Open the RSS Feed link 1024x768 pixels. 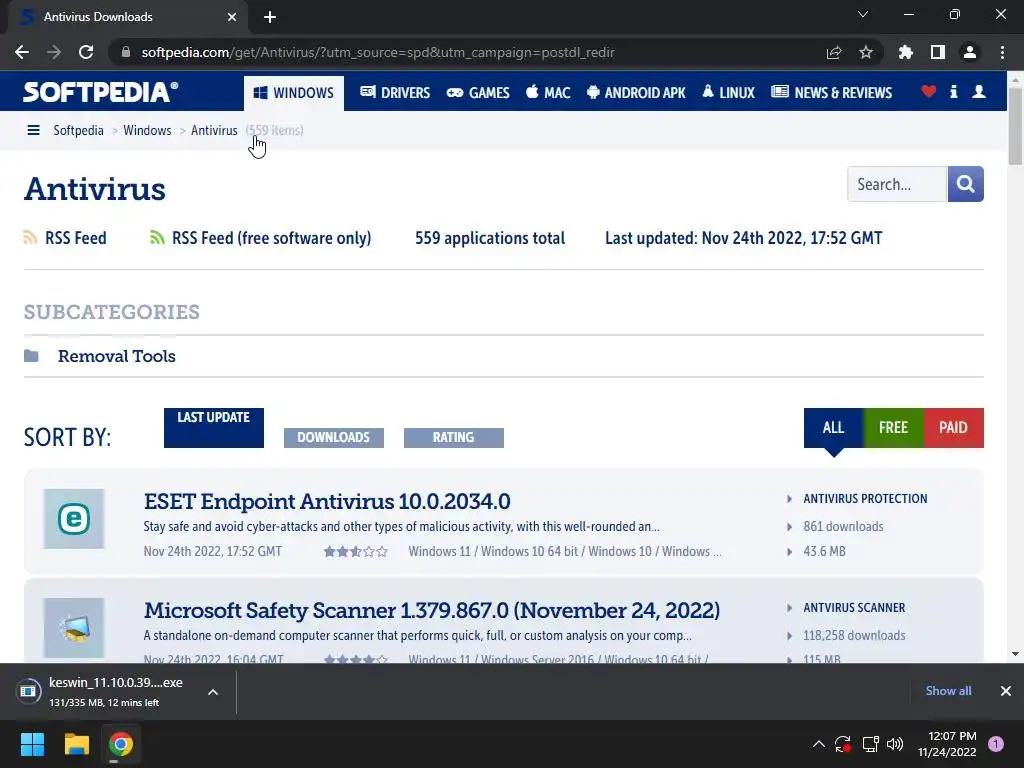click(65, 238)
